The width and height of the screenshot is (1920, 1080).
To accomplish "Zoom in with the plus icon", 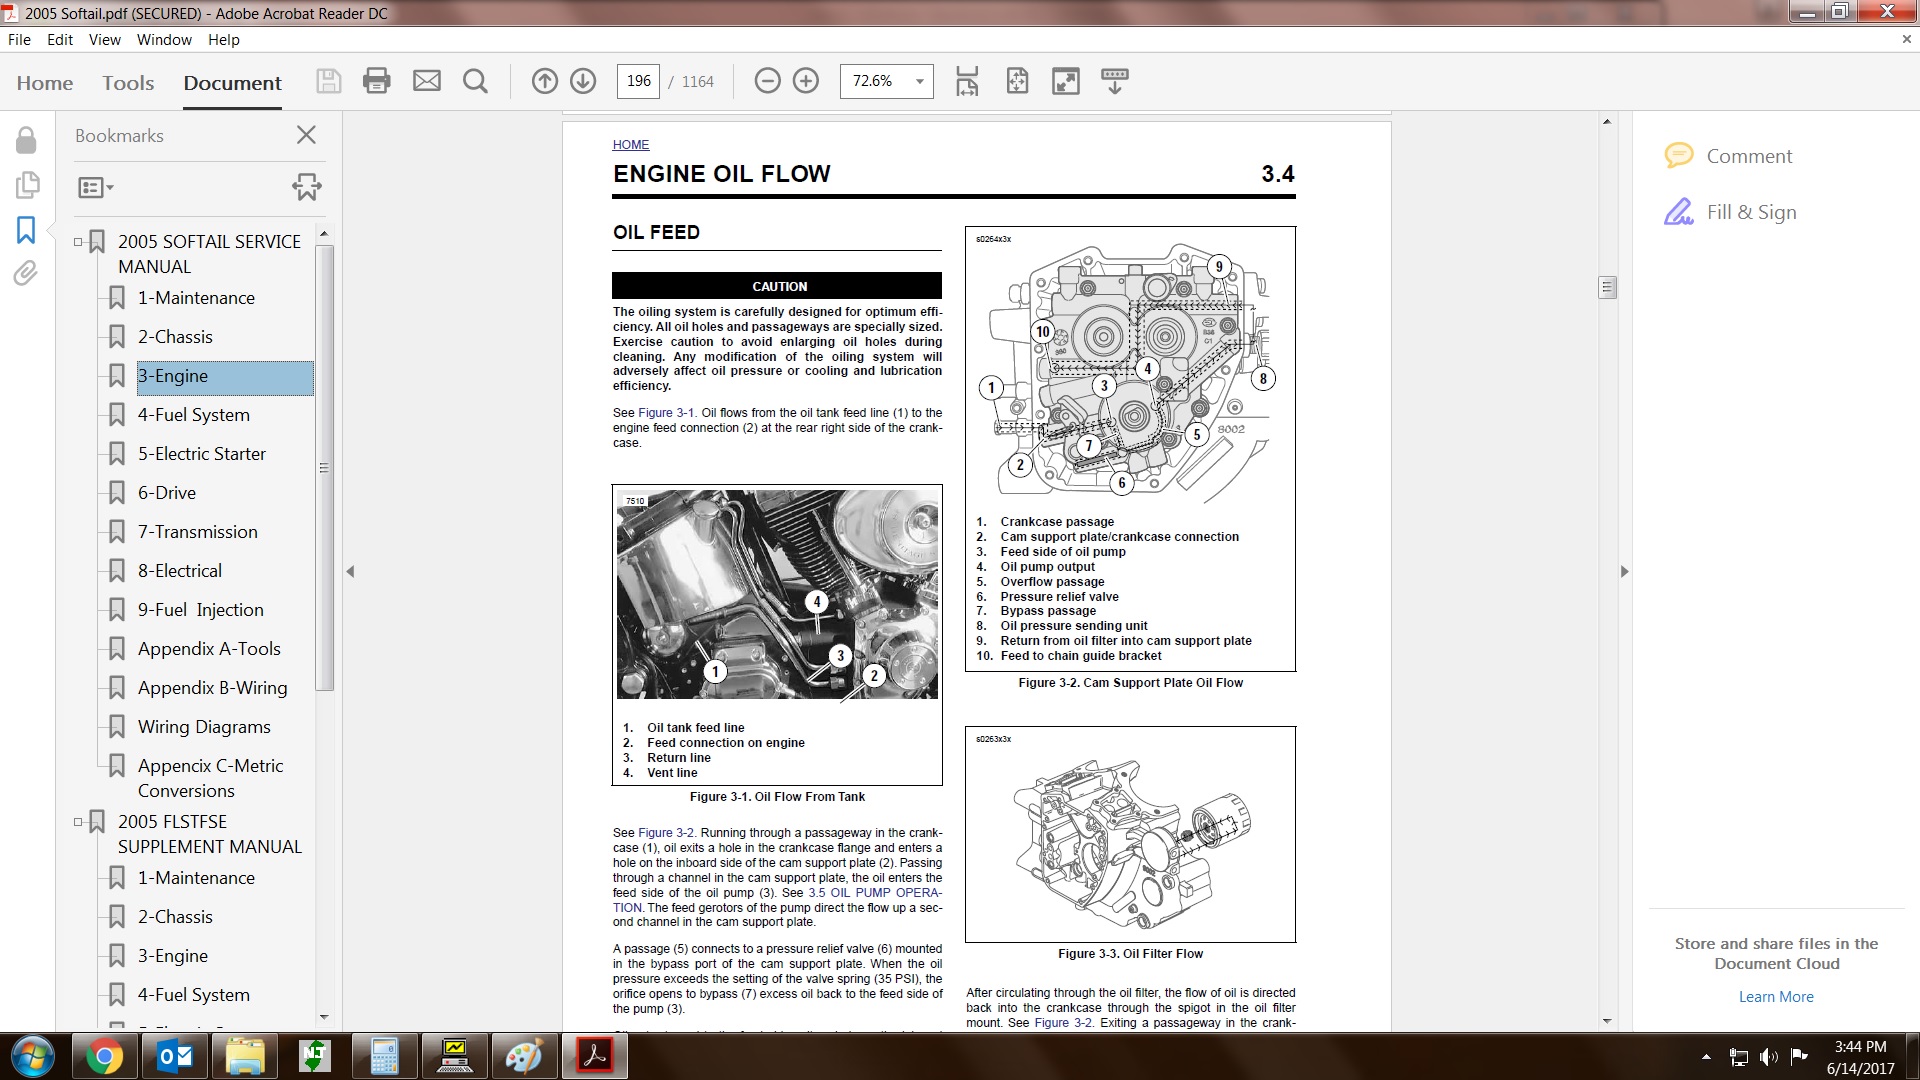I will 806,81.
